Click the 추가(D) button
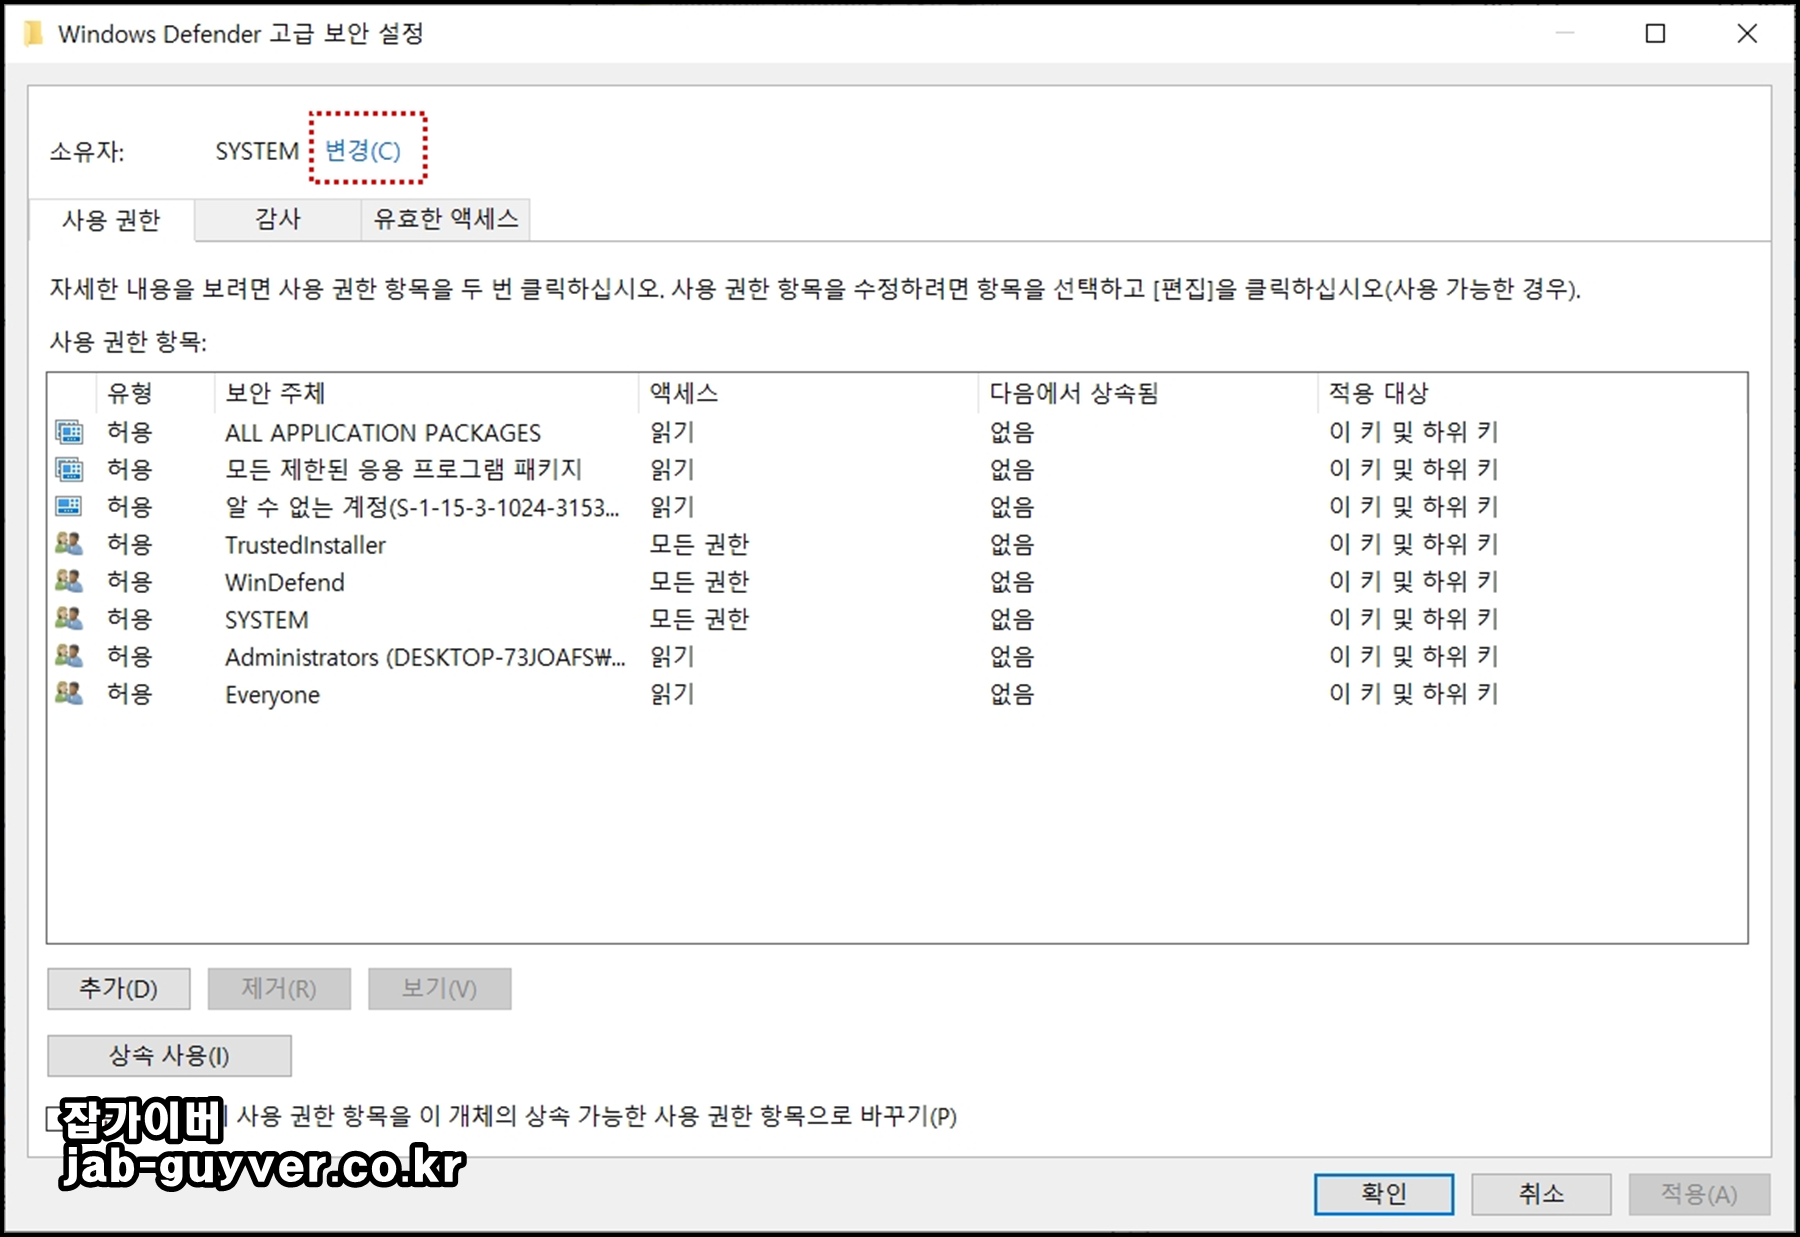This screenshot has height=1237, width=1800. pos(119,988)
